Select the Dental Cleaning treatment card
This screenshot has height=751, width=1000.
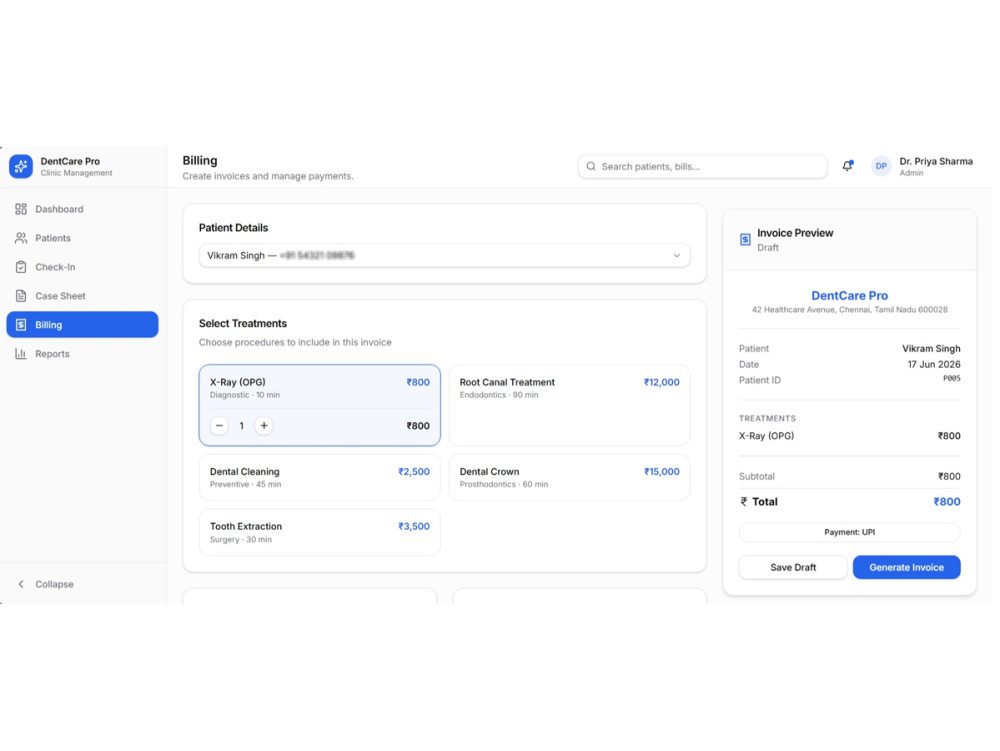point(320,478)
